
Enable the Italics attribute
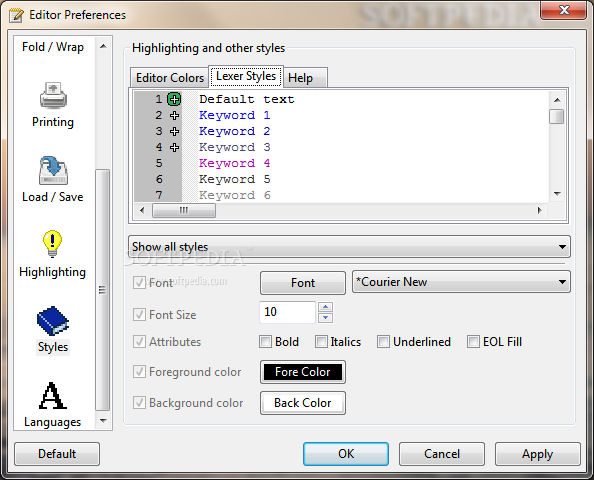[321, 341]
